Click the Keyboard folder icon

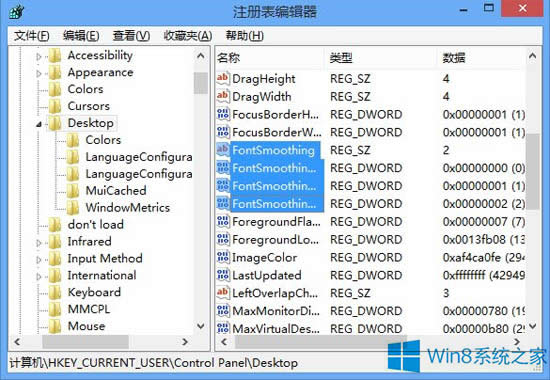pyautogui.click(x=55, y=292)
